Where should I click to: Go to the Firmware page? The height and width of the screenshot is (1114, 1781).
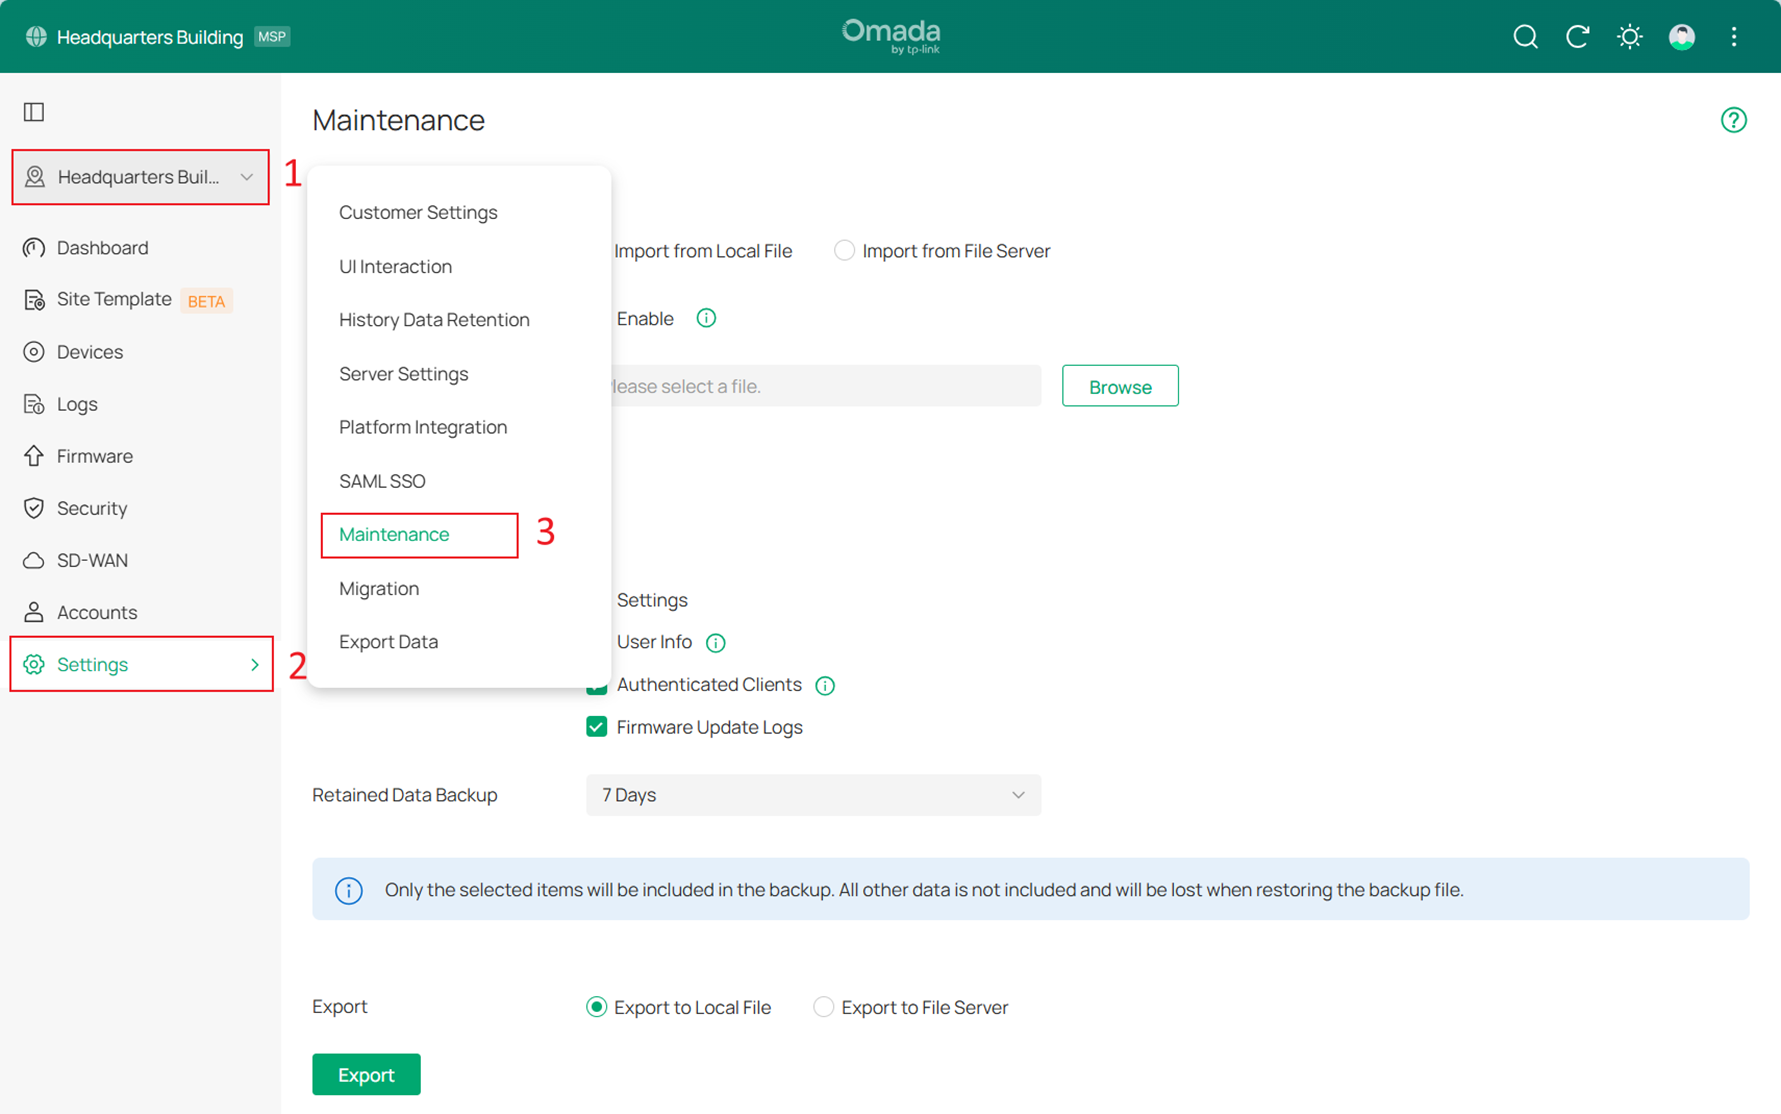tap(95, 455)
